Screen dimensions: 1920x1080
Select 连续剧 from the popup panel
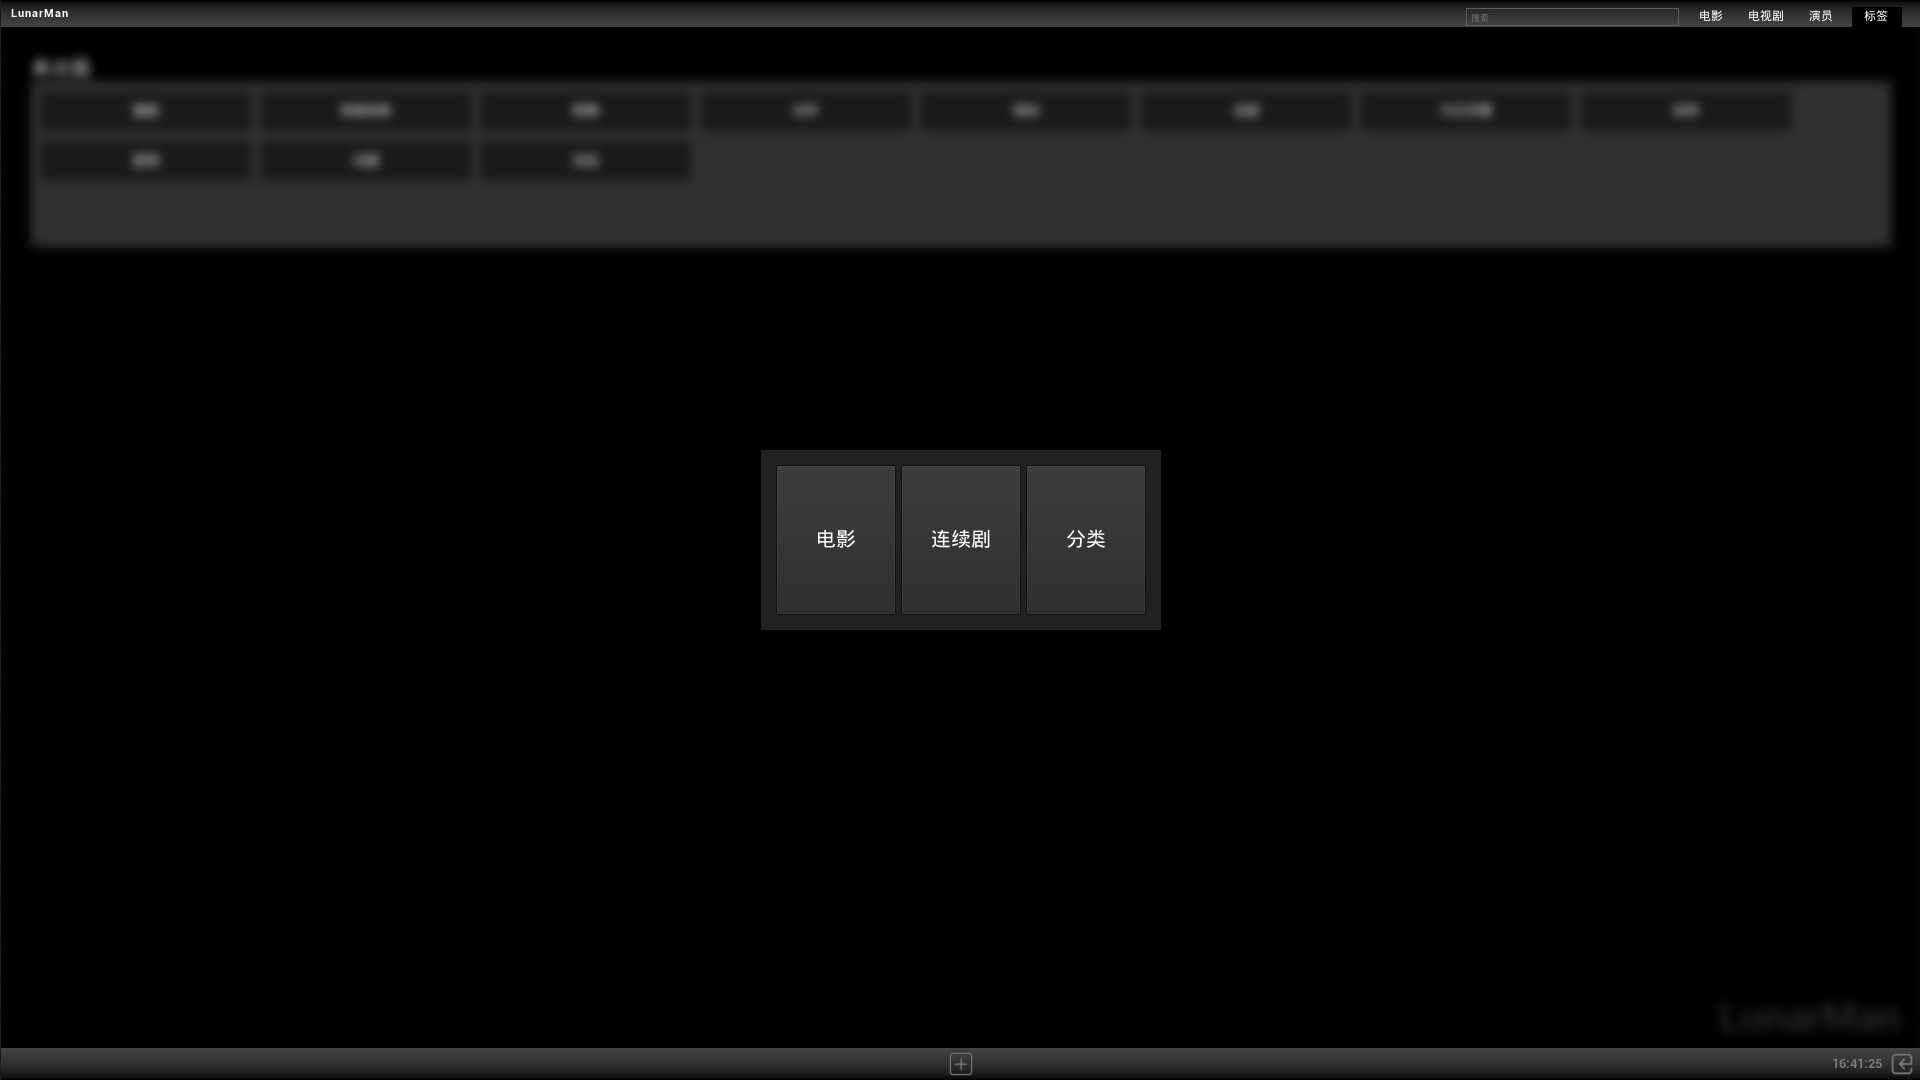click(x=960, y=538)
